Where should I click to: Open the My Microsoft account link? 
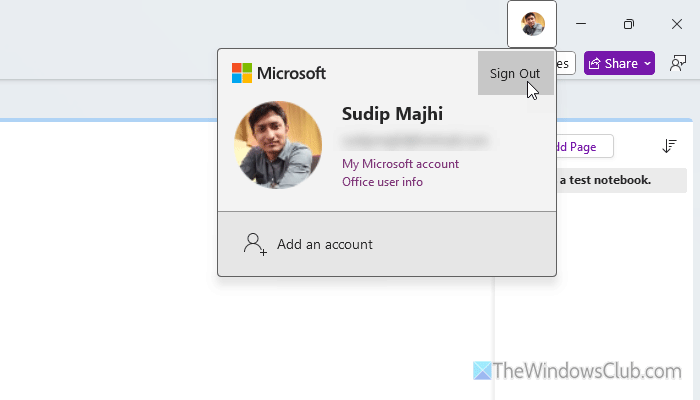[x=400, y=164]
